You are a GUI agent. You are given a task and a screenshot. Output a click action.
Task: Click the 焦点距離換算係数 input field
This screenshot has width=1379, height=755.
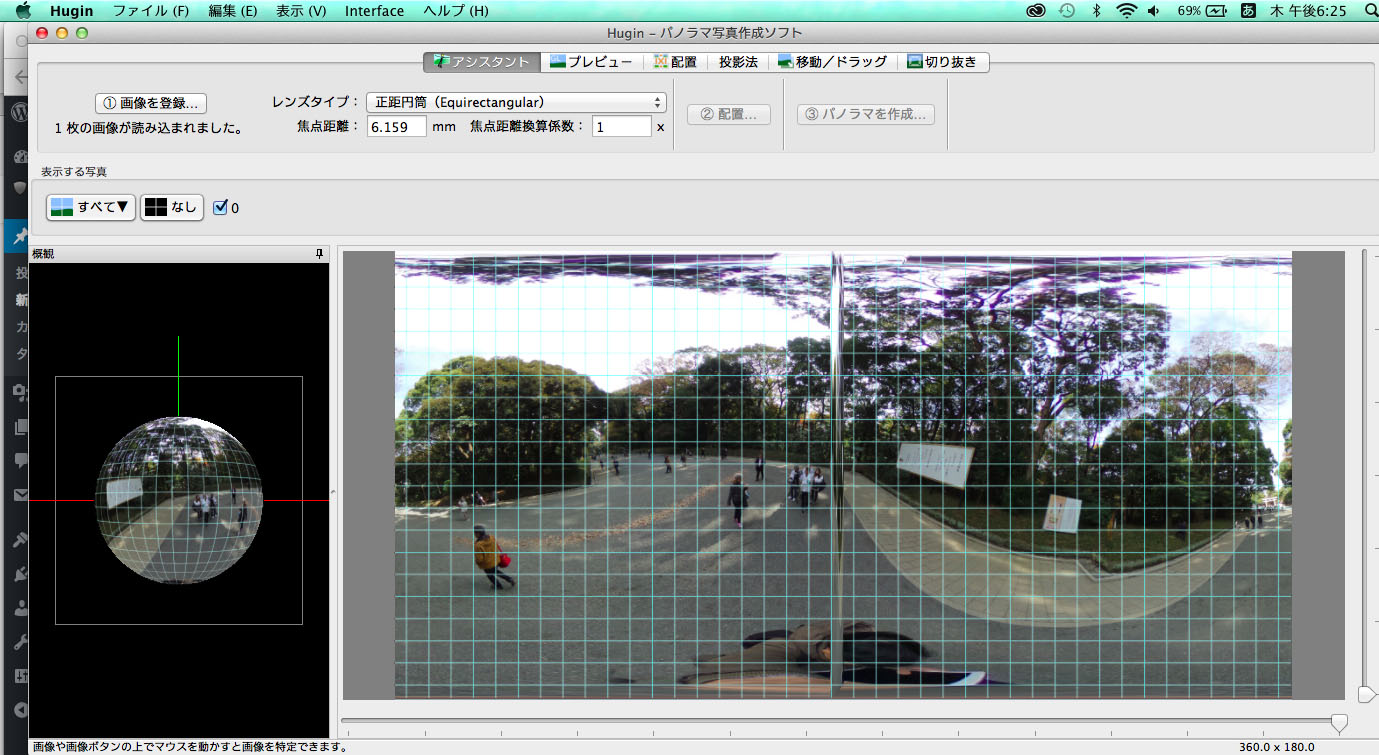click(621, 127)
